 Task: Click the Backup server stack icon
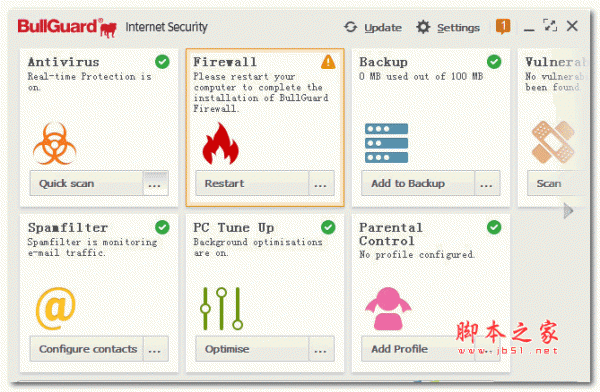386,143
